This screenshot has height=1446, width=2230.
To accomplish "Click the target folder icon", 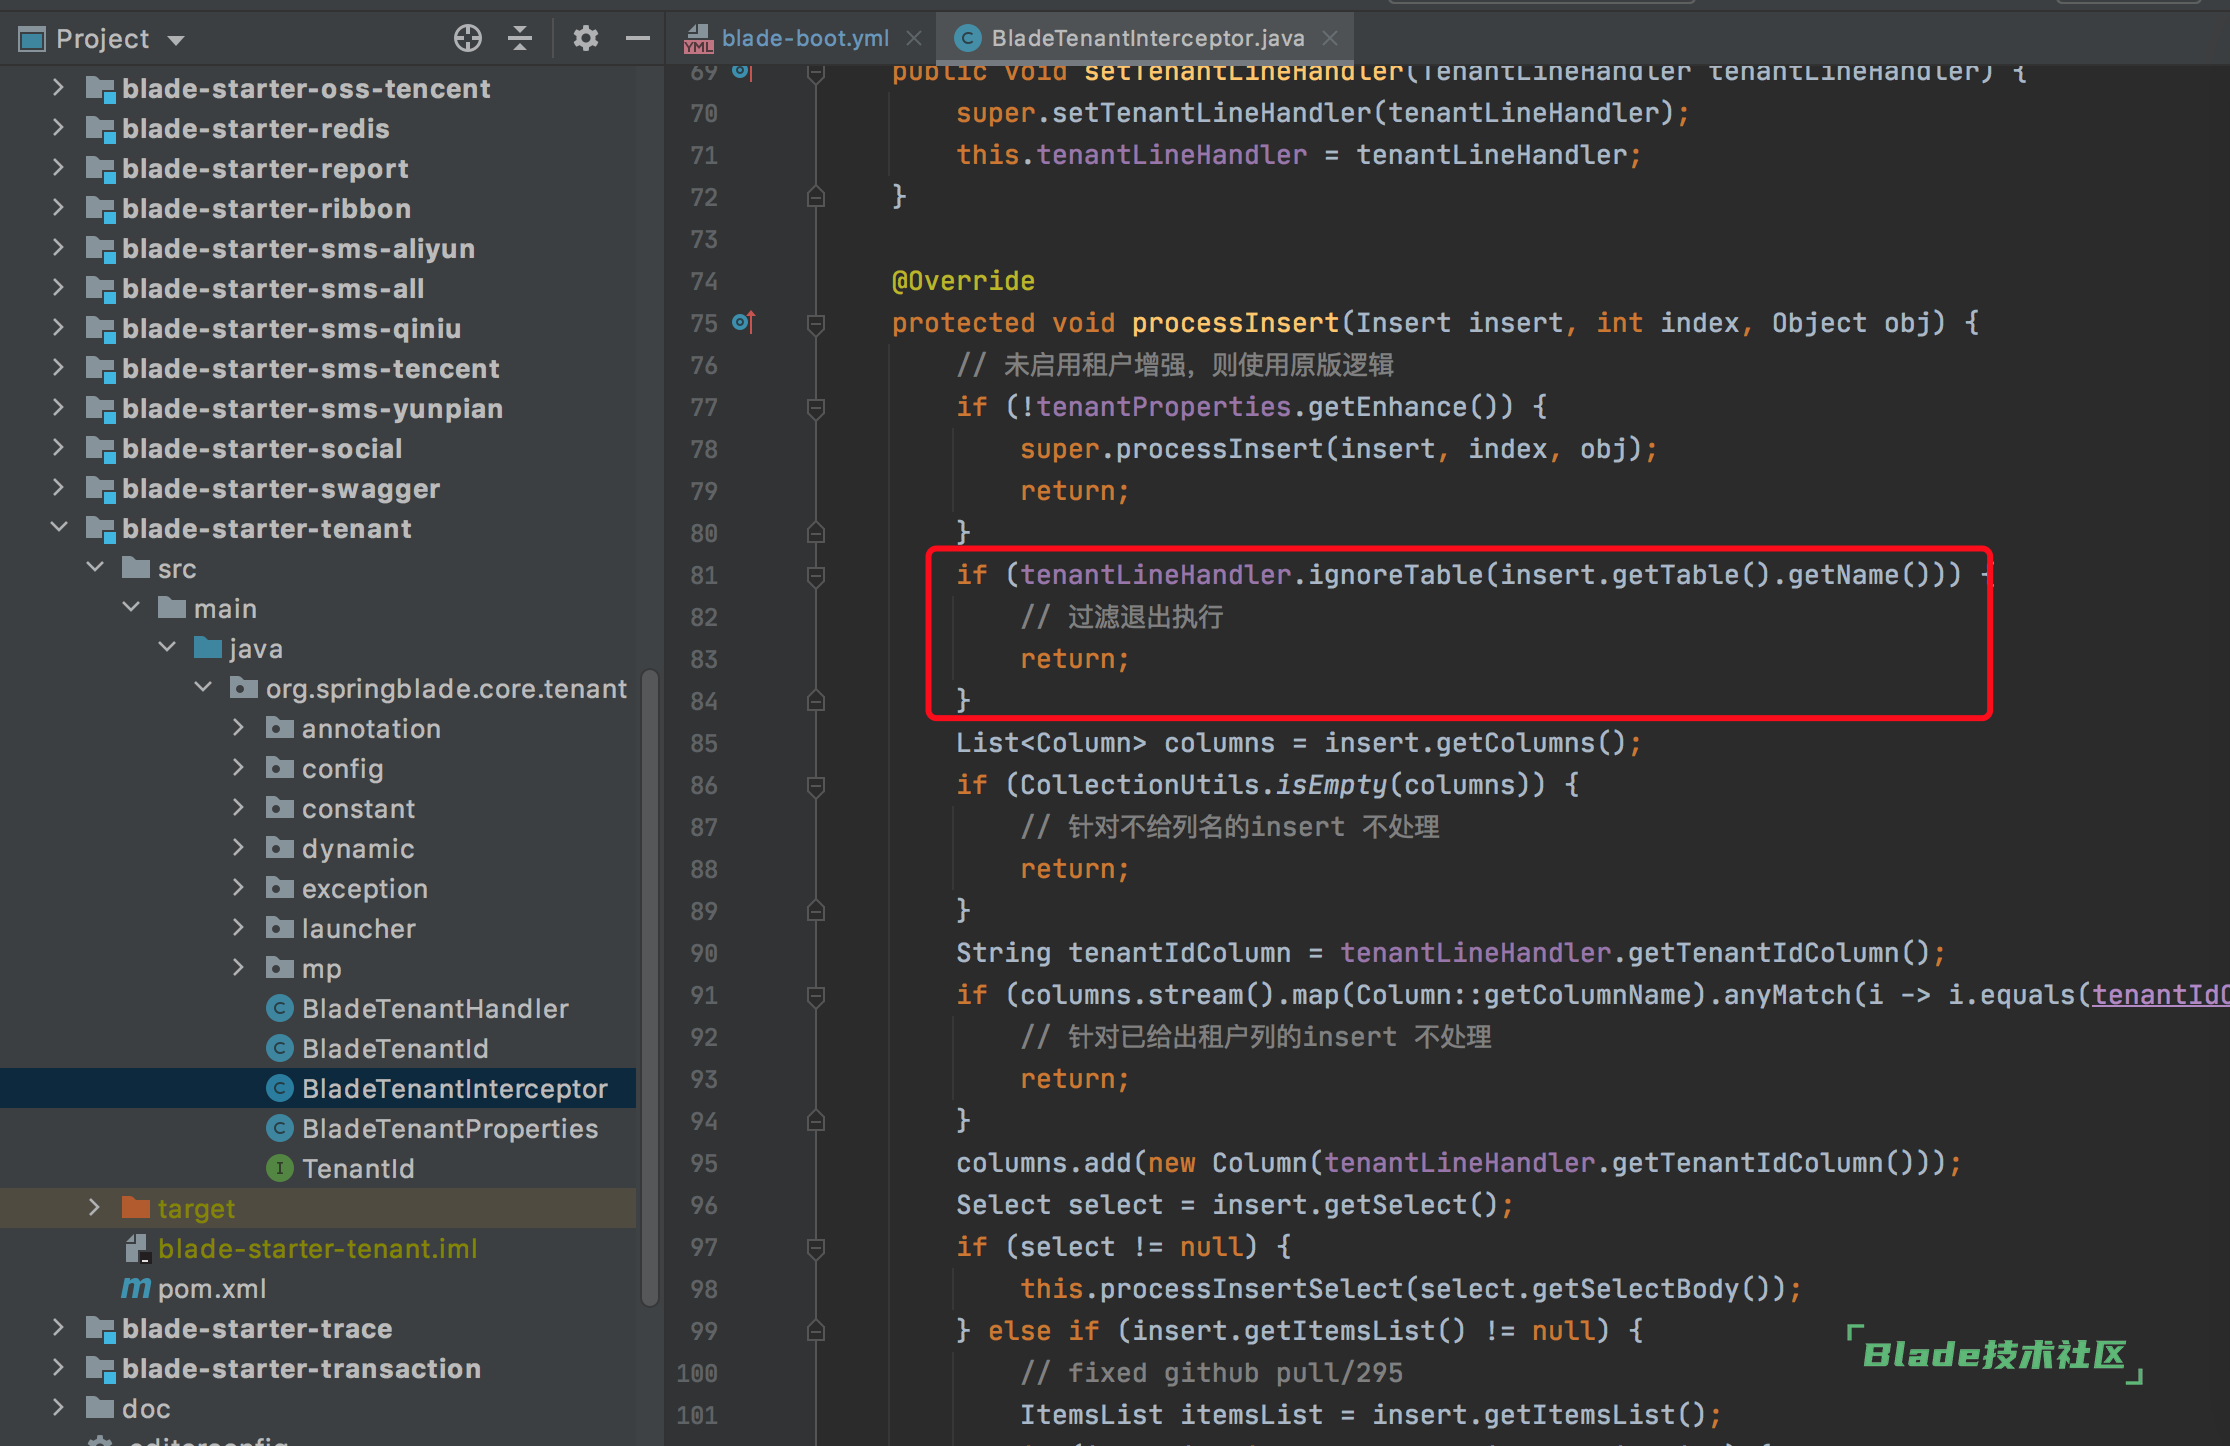I will 135,1207.
